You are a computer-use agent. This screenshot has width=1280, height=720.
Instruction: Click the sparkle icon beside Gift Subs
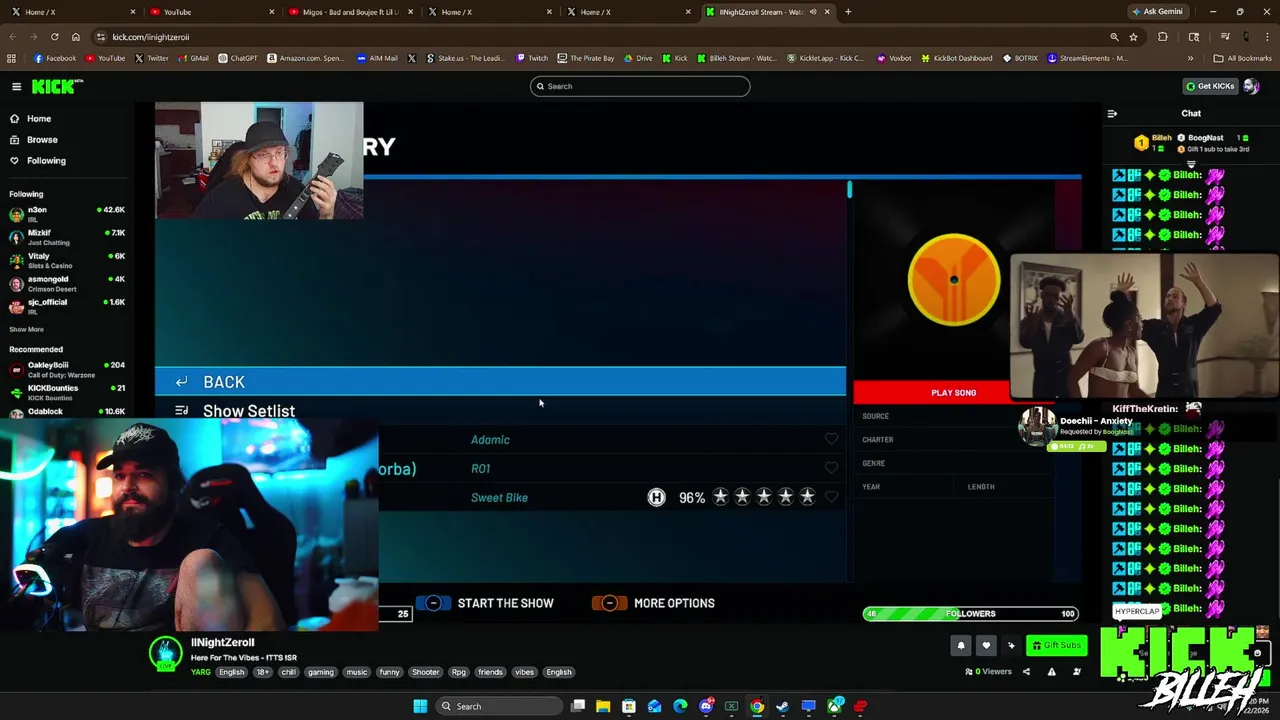point(1011,645)
